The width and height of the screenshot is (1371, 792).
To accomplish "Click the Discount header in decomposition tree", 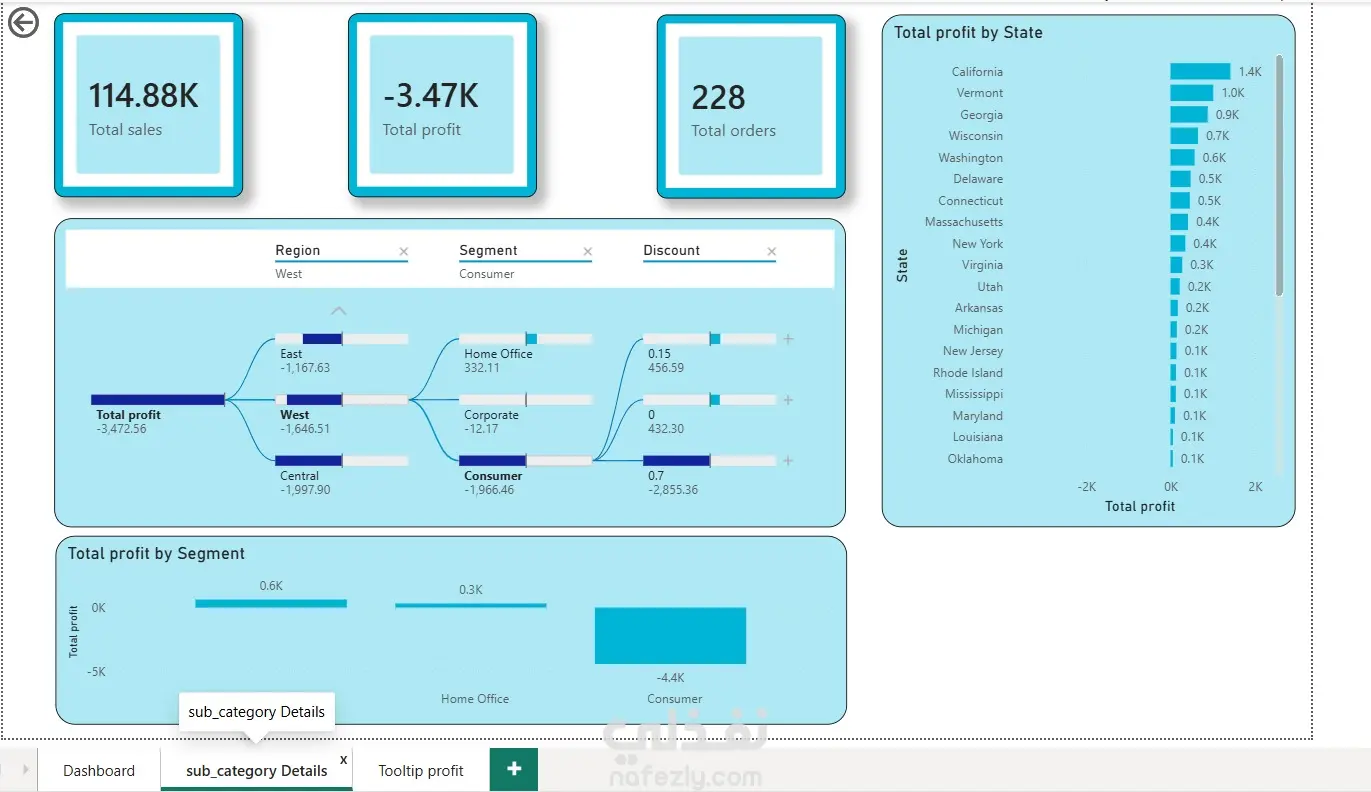I will [x=672, y=250].
